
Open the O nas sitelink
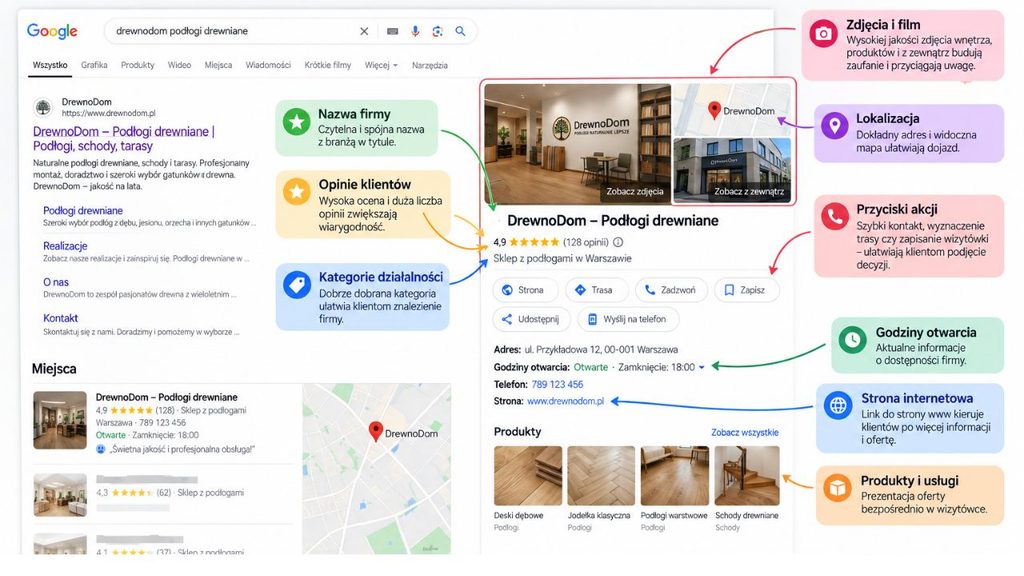pyautogui.click(x=56, y=282)
